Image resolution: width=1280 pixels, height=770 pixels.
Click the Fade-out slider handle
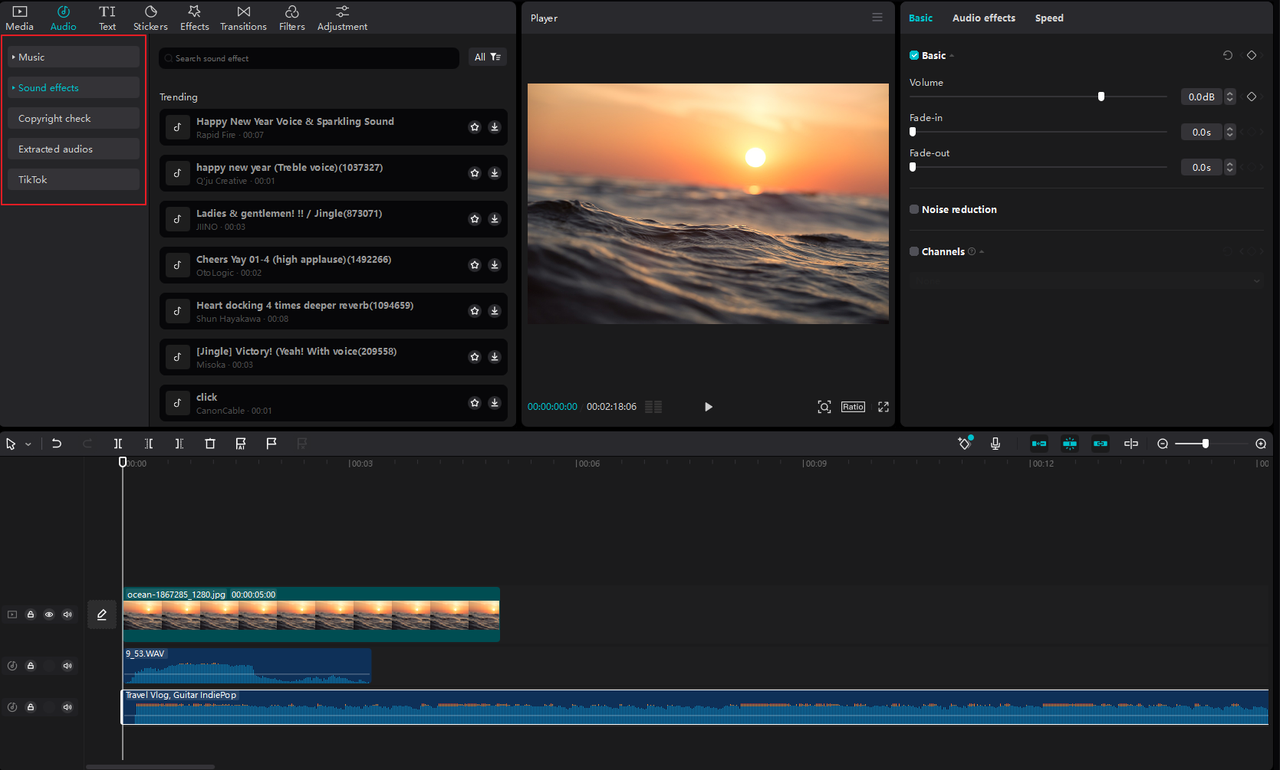click(912, 167)
